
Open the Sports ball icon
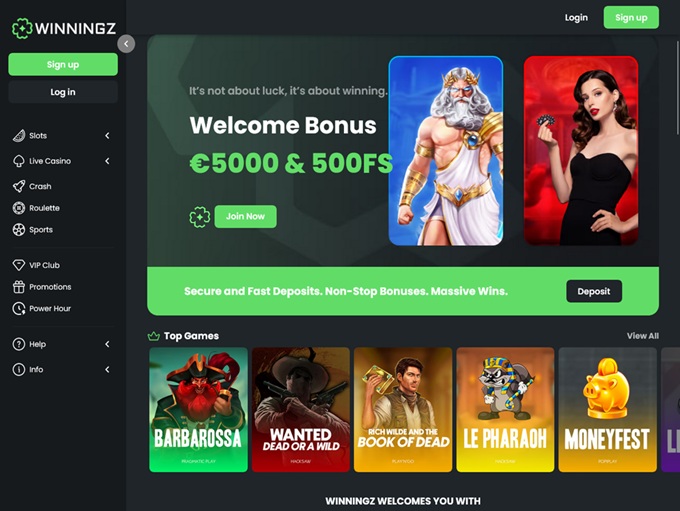pos(19,229)
